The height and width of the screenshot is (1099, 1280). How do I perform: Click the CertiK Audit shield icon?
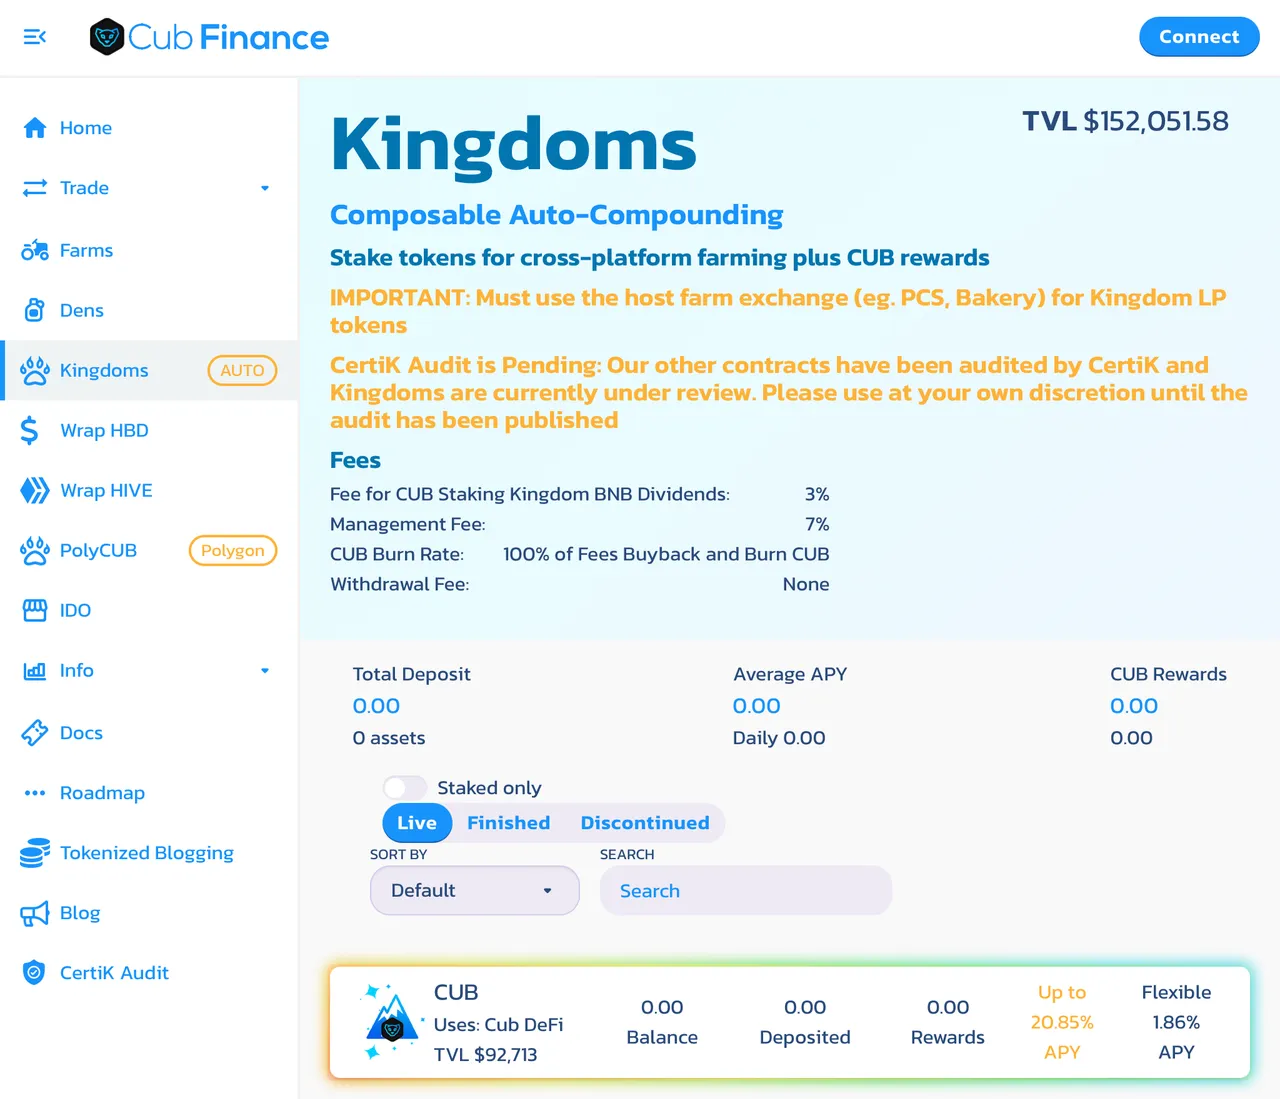[x=35, y=972]
